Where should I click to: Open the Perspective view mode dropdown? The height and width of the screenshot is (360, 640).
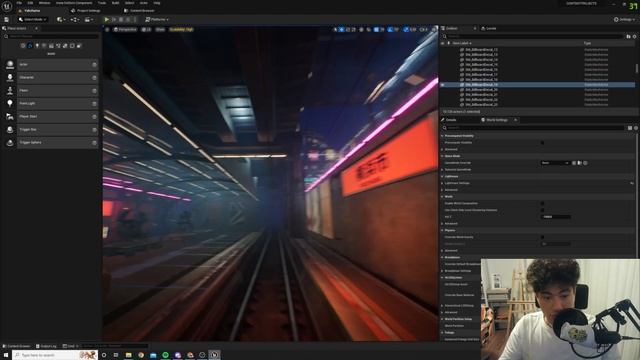click(125, 29)
